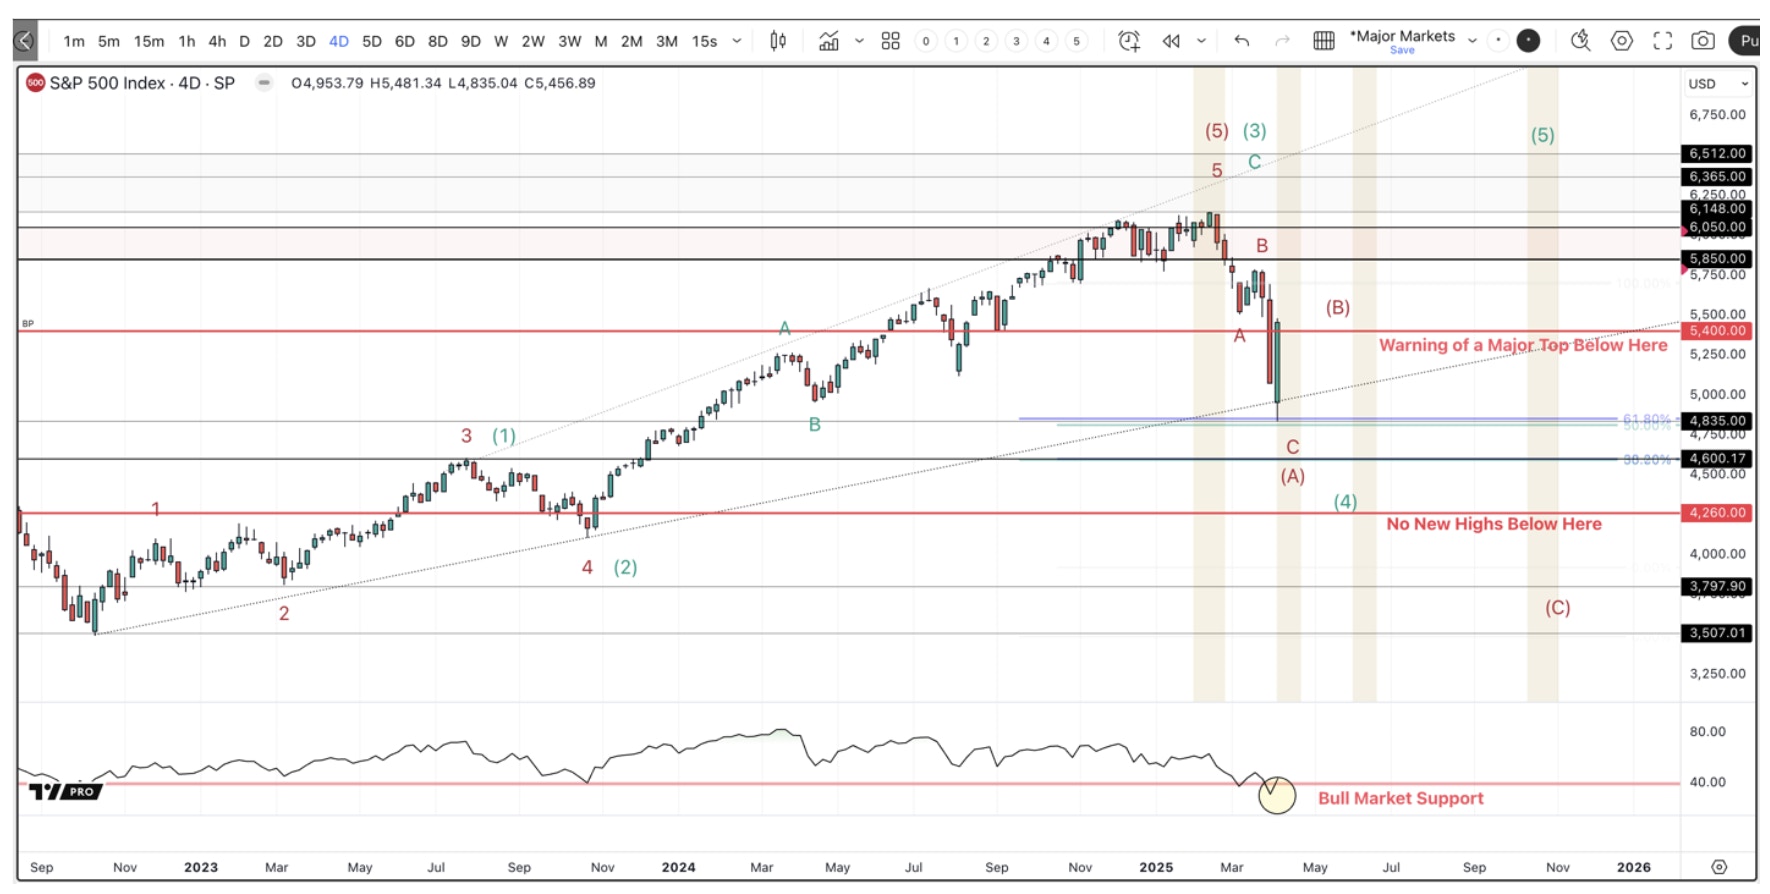Expand the Major Markets layout dropdown arrow

tap(1472, 41)
